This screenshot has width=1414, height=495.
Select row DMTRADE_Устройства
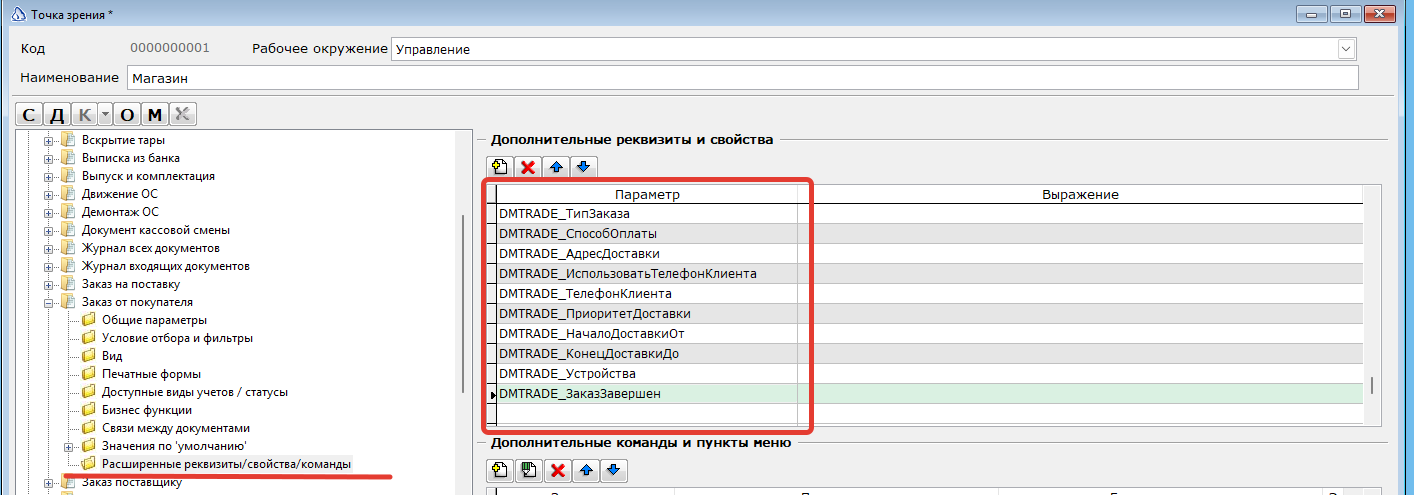[647, 373]
